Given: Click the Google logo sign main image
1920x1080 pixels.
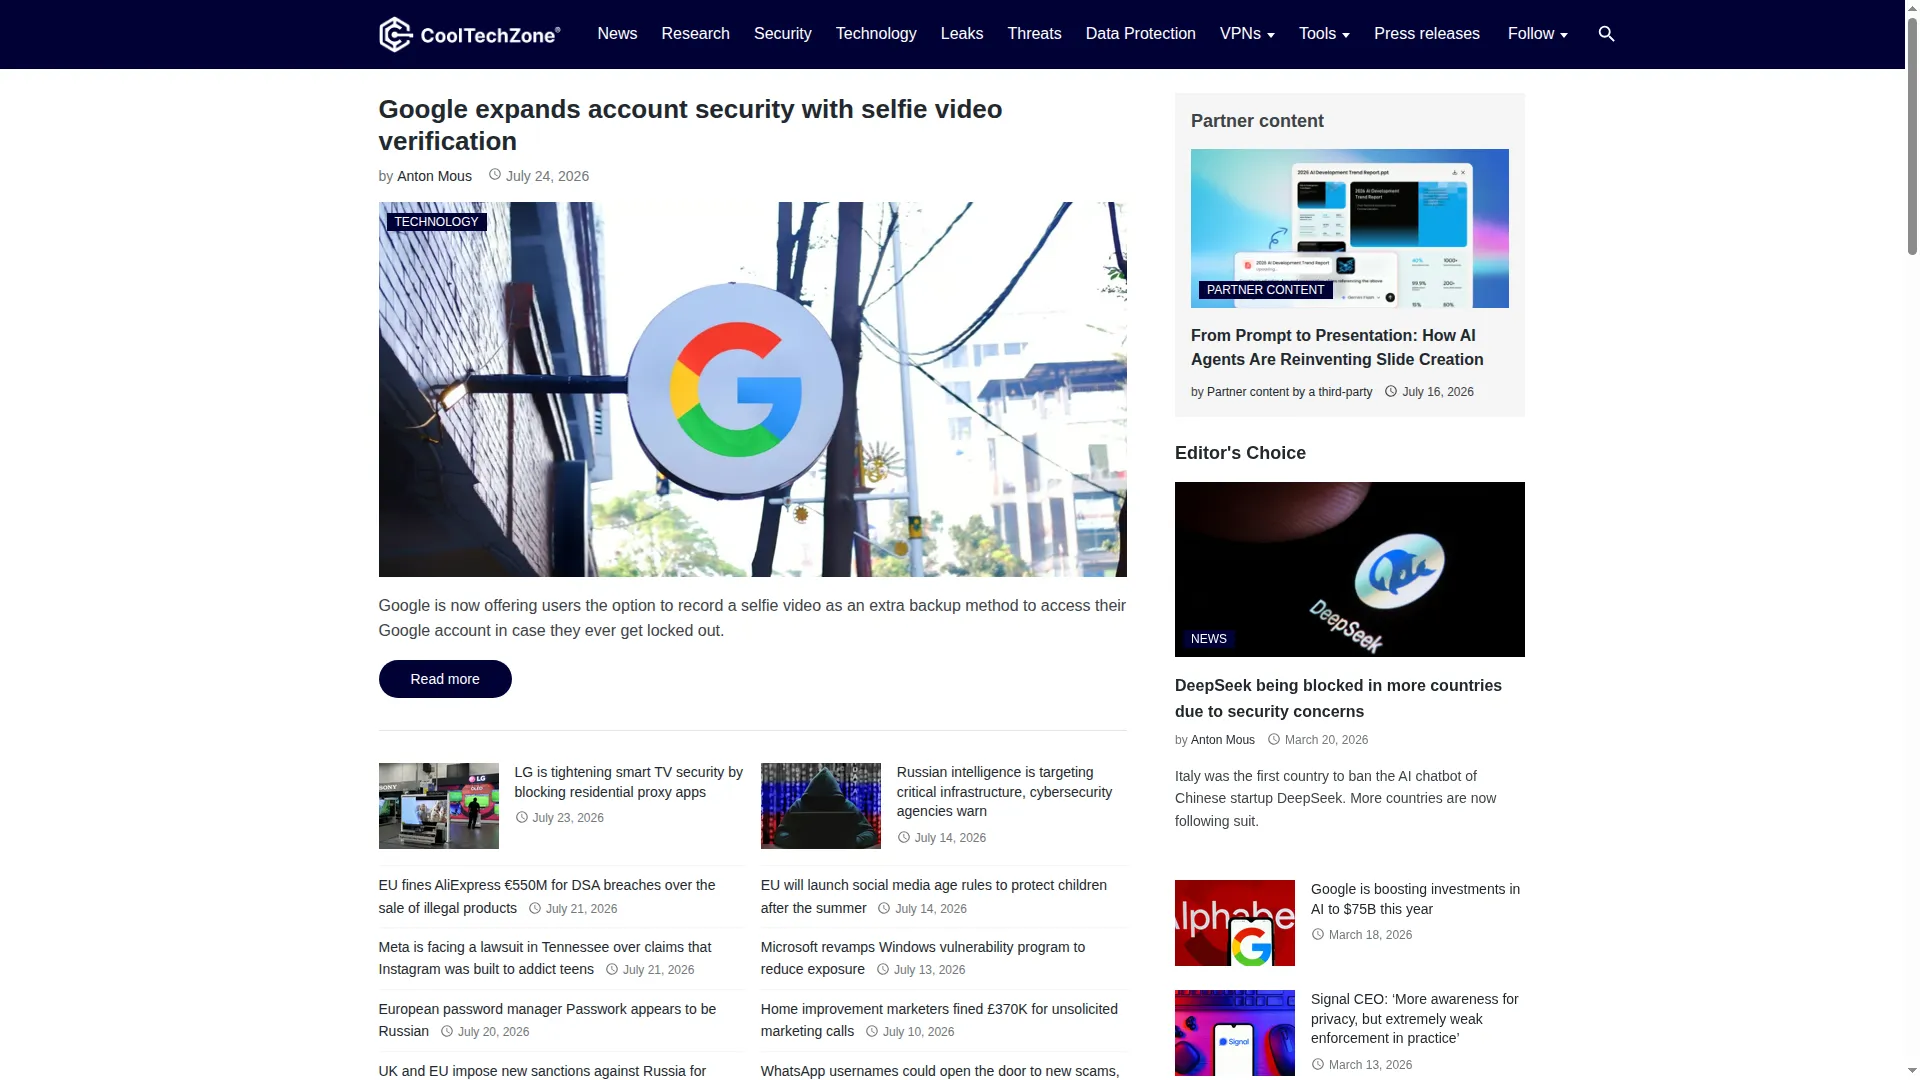Looking at the screenshot, I should (x=752, y=389).
